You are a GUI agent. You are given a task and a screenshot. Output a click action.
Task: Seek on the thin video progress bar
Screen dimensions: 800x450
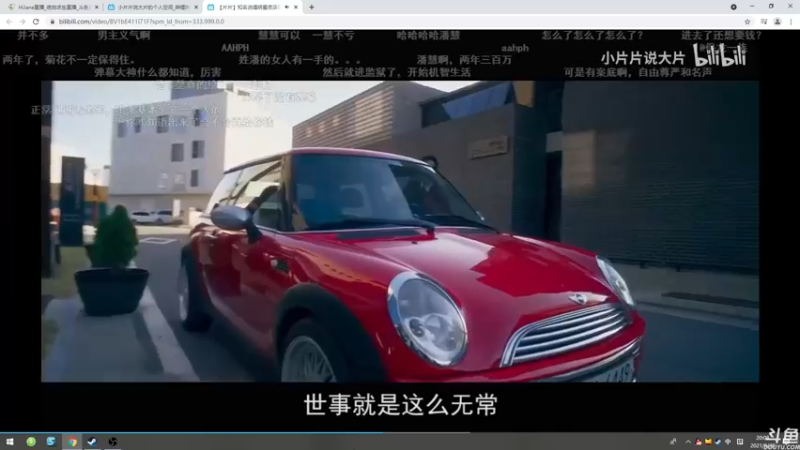[x=400, y=433]
